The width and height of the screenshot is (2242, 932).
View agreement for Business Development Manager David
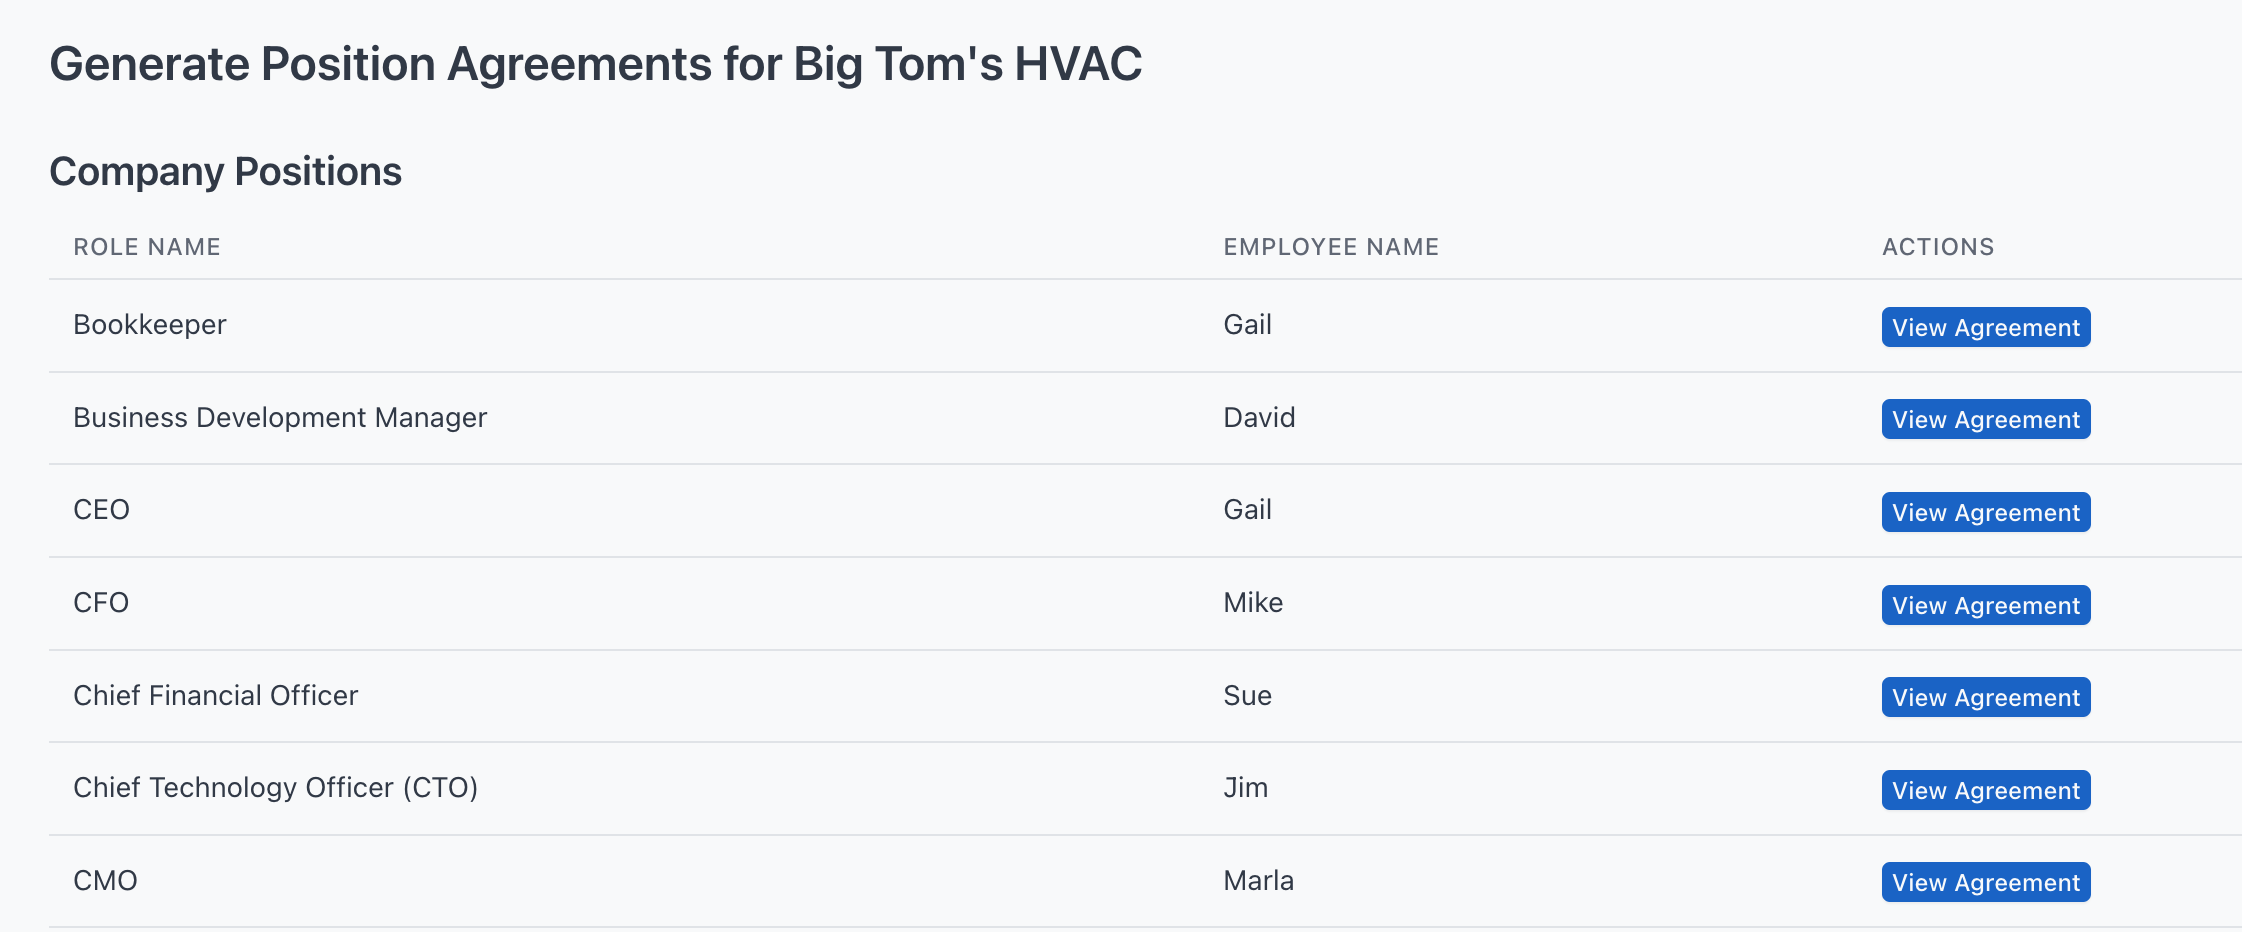pos(1986,419)
